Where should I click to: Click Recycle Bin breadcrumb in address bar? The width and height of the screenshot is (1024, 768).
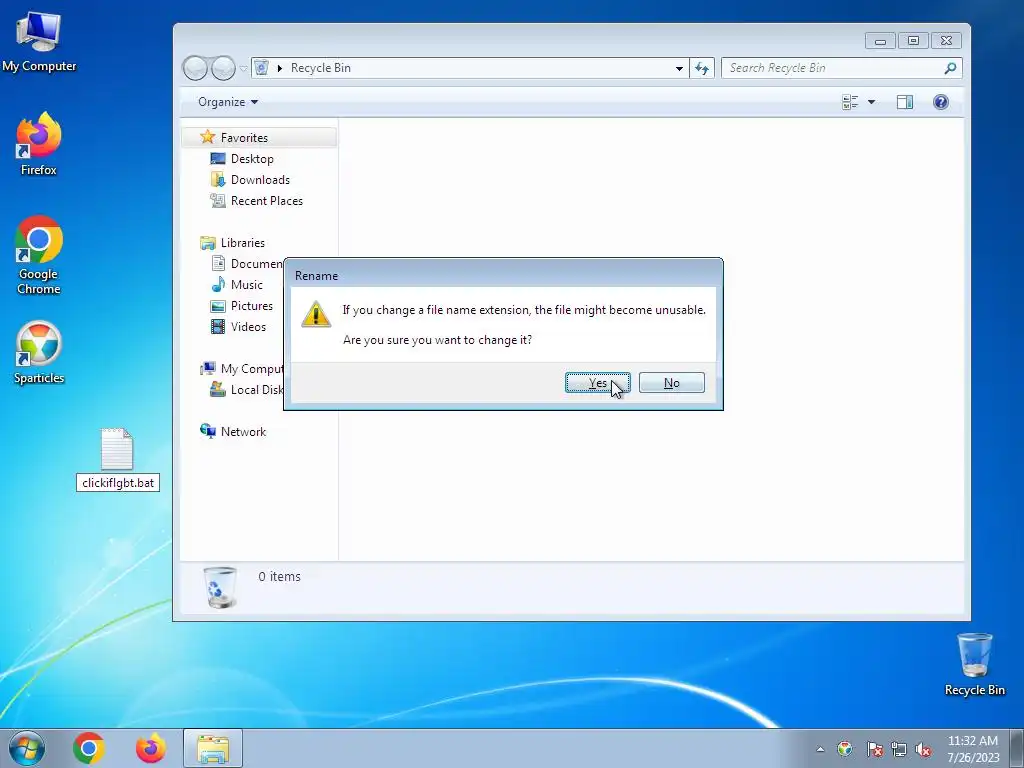coord(321,68)
